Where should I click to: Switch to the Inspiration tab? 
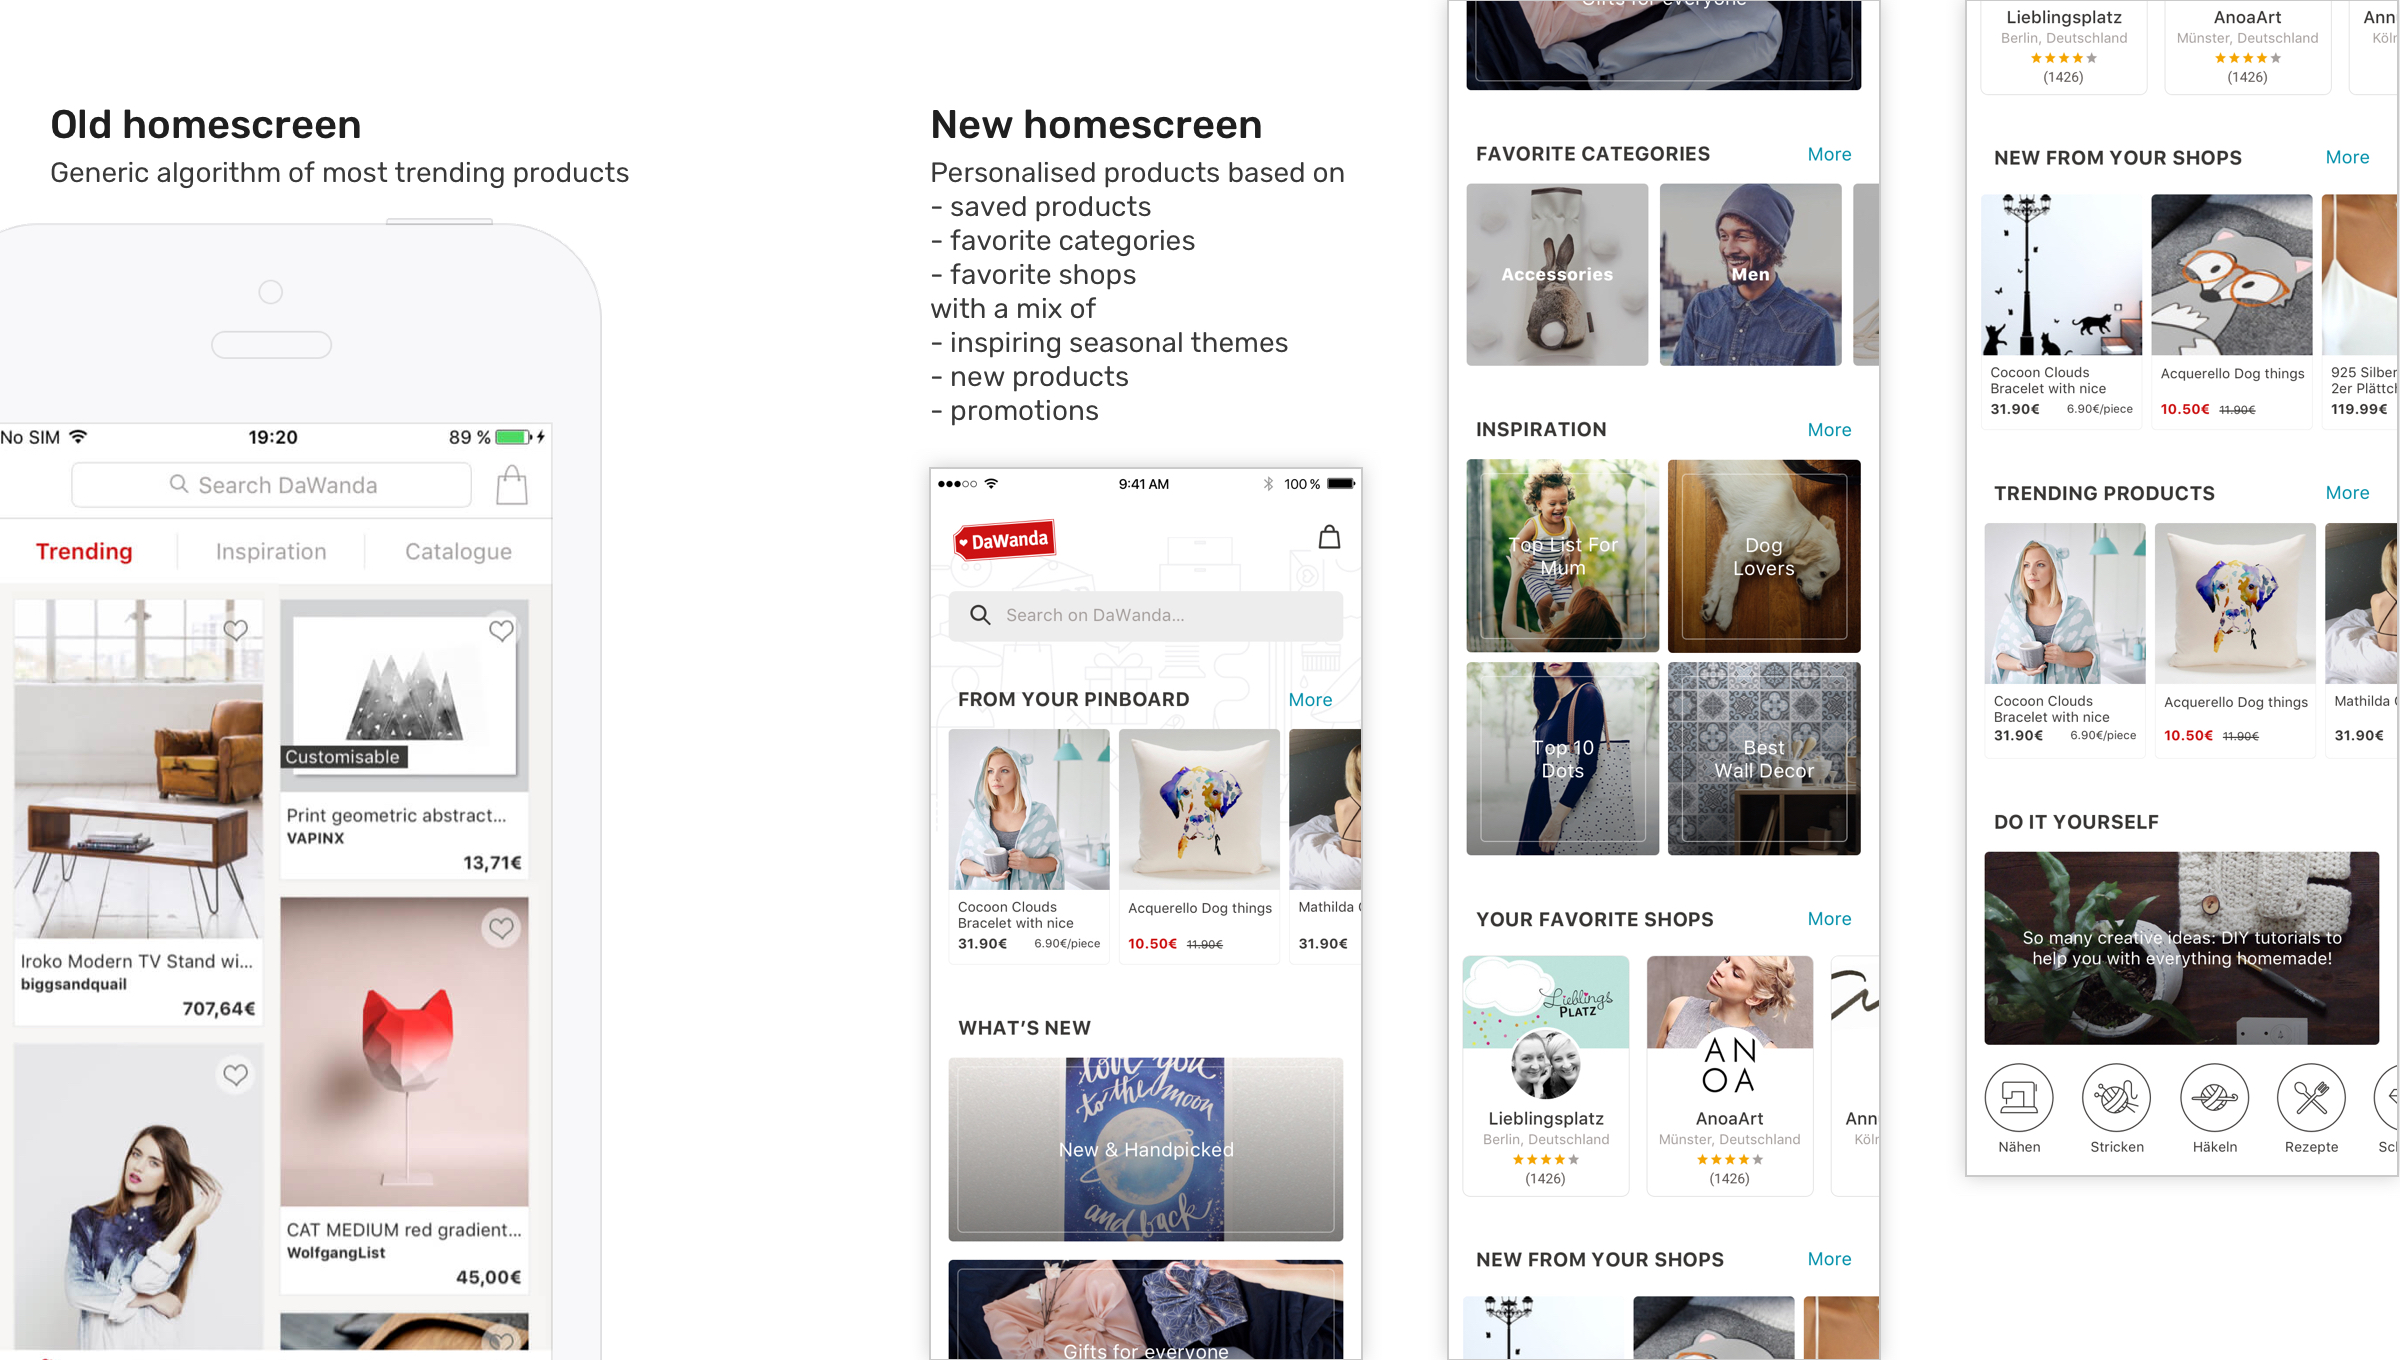[x=271, y=552]
